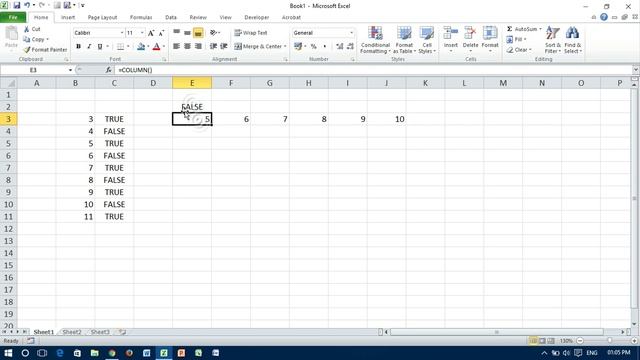
Task: Align text left
Action: pyautogui.click(x=176, y=47)
